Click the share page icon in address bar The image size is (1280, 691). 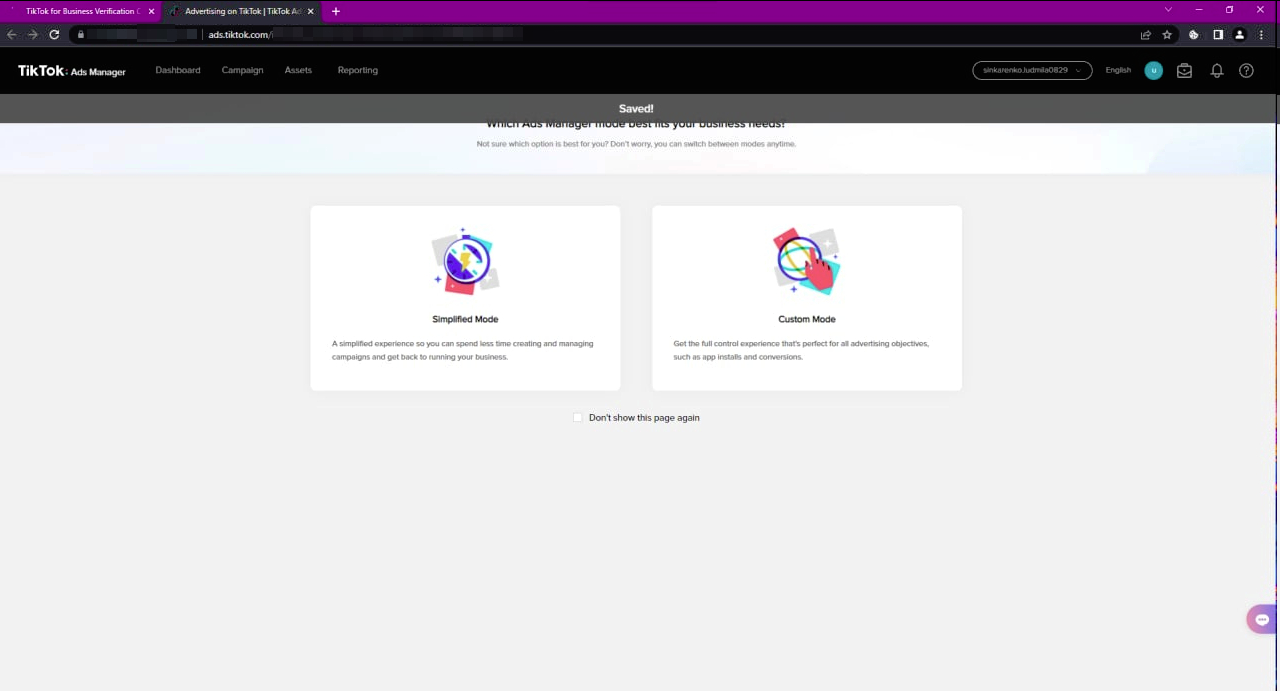tap(1146, 34)
